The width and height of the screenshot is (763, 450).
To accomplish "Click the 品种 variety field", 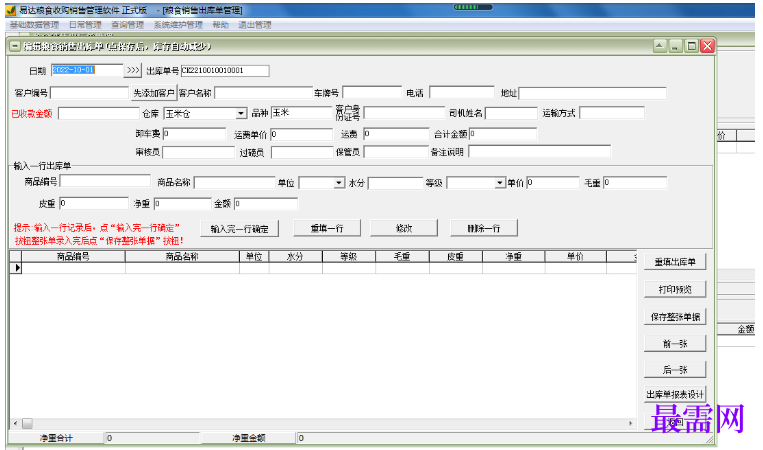I will (302, 113).
